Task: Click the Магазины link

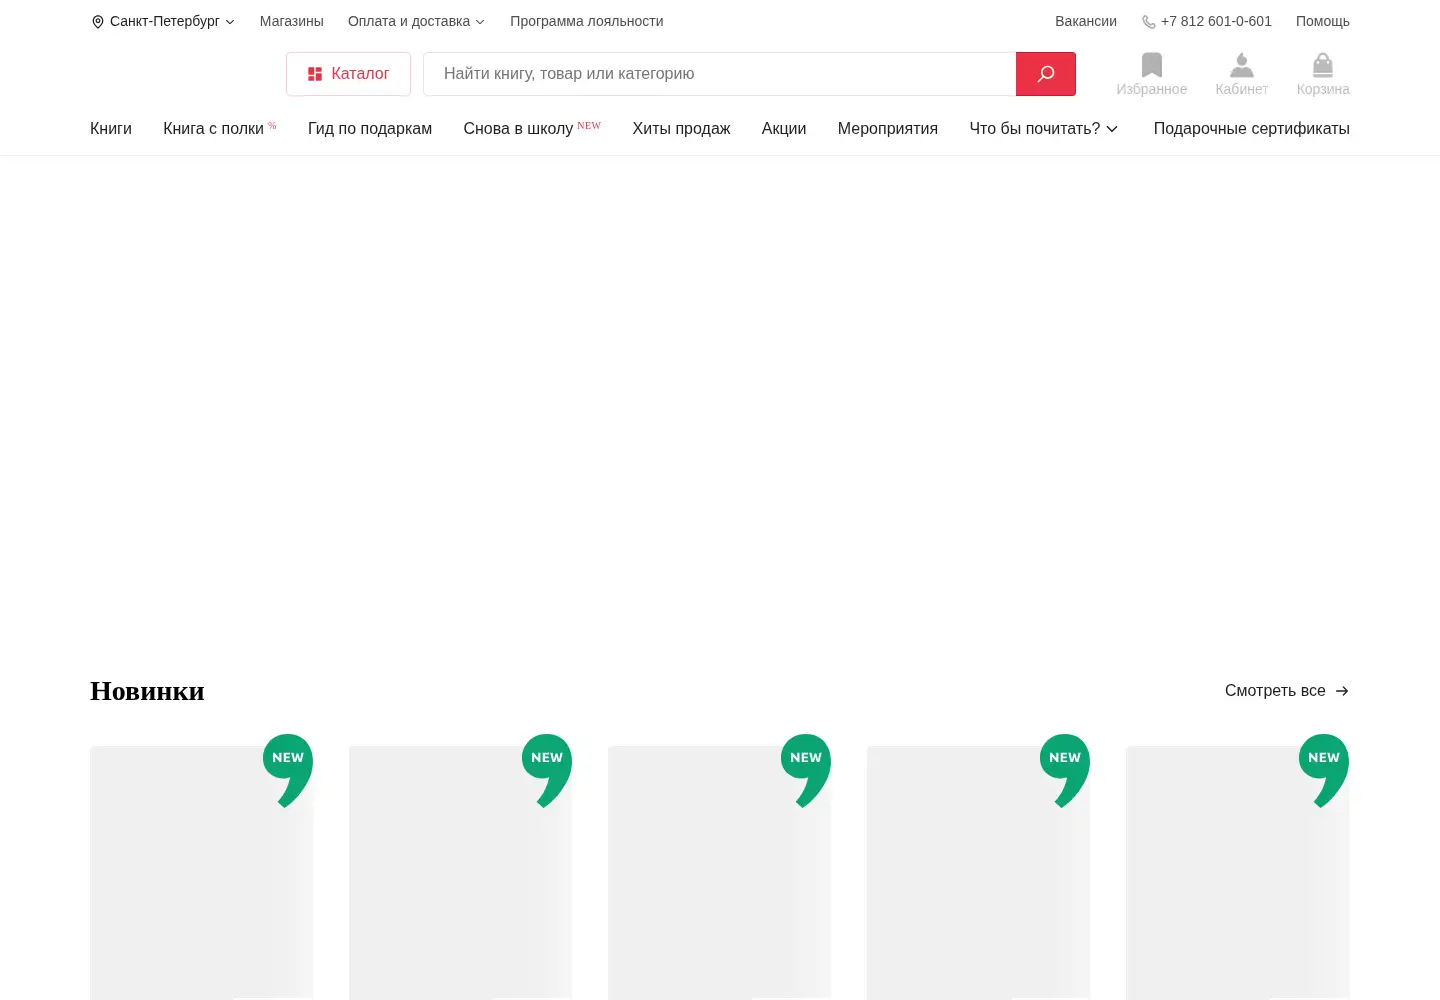Action: tap(292, 21)
